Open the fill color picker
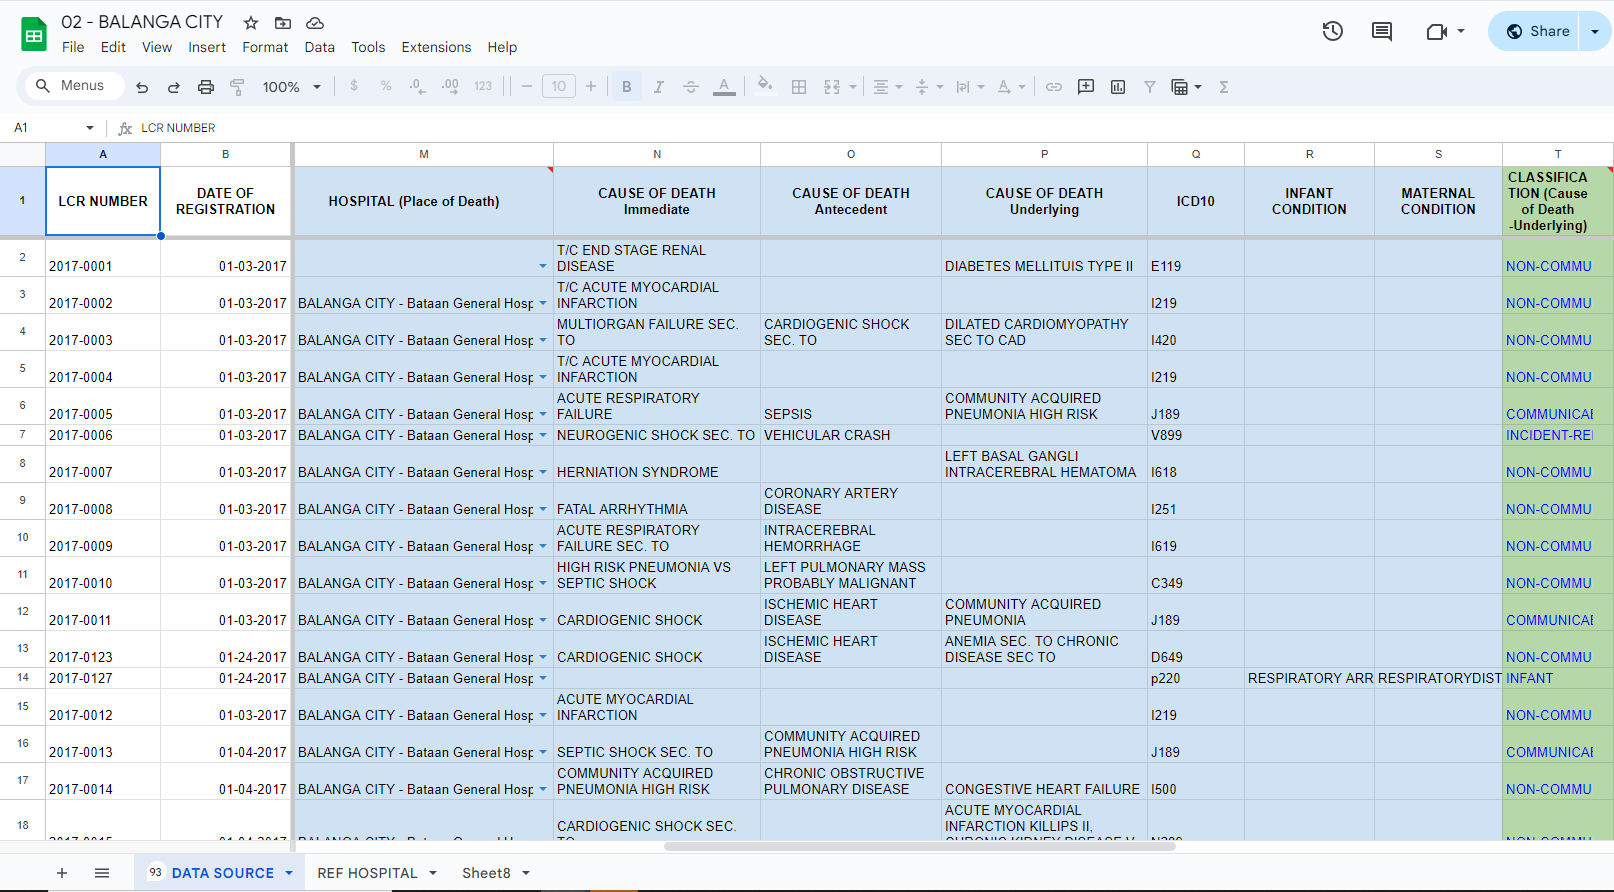 coord(765,86)
